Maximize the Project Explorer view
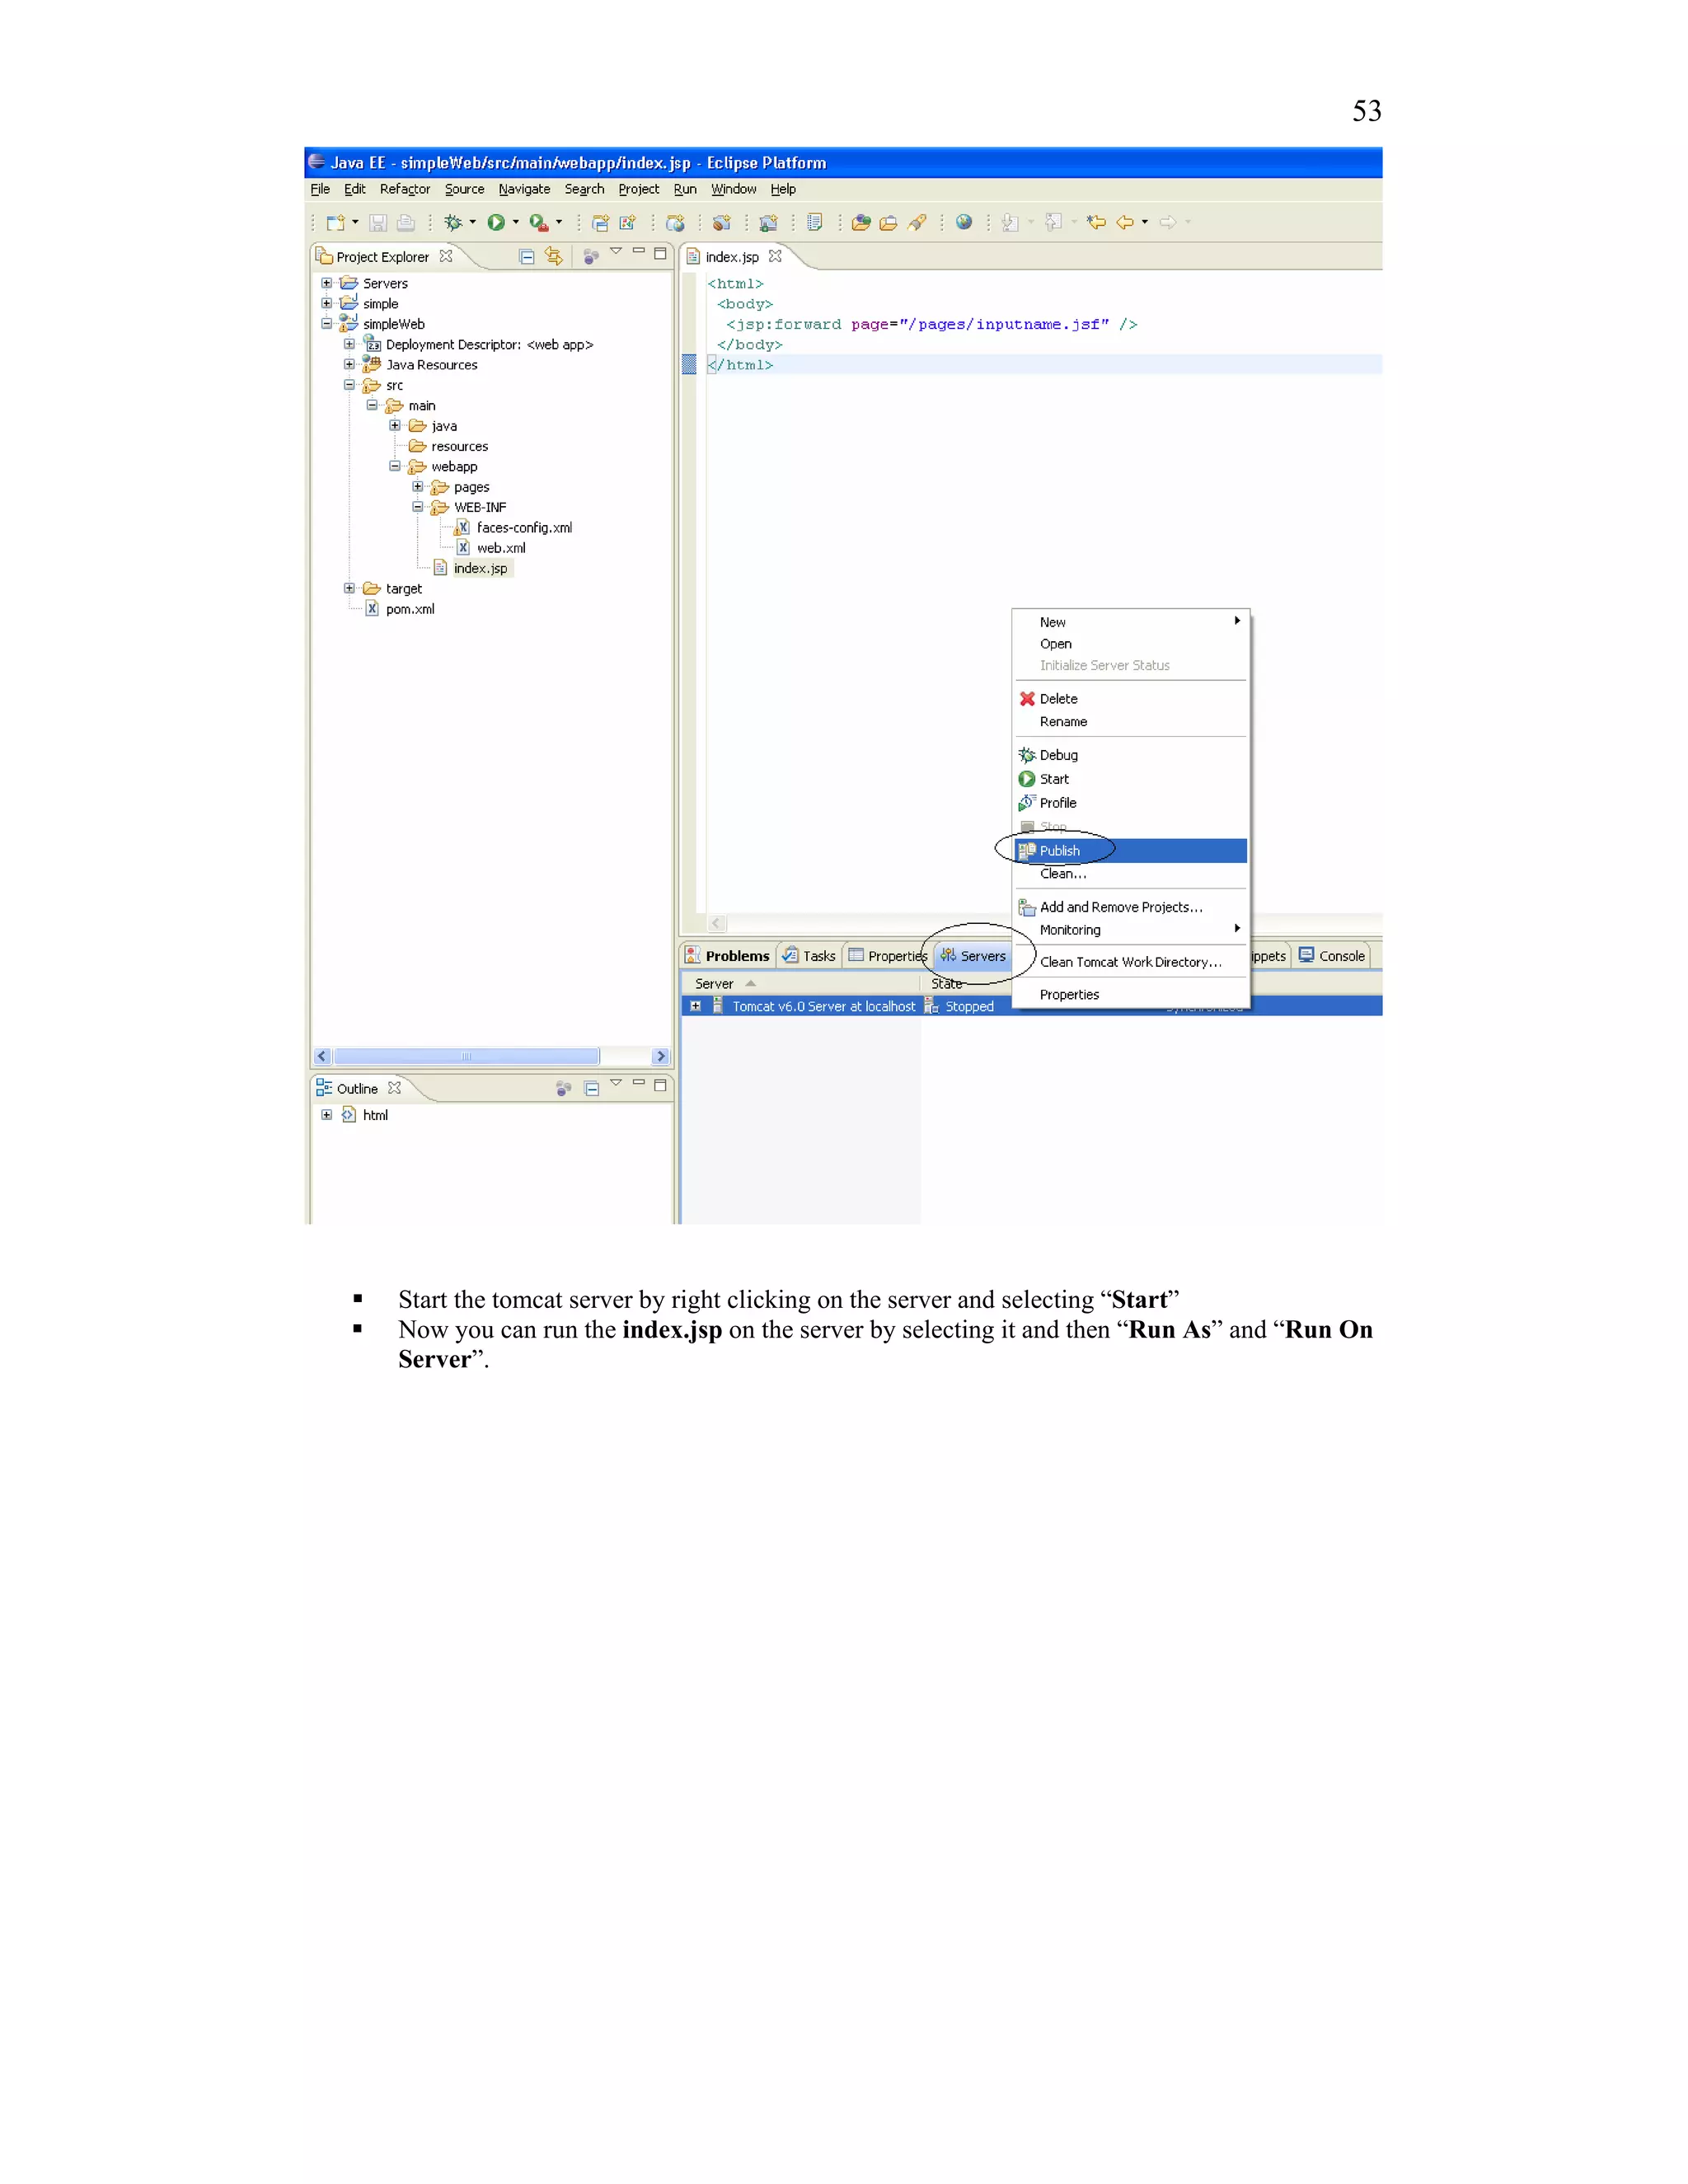 [x=660, y=253]
